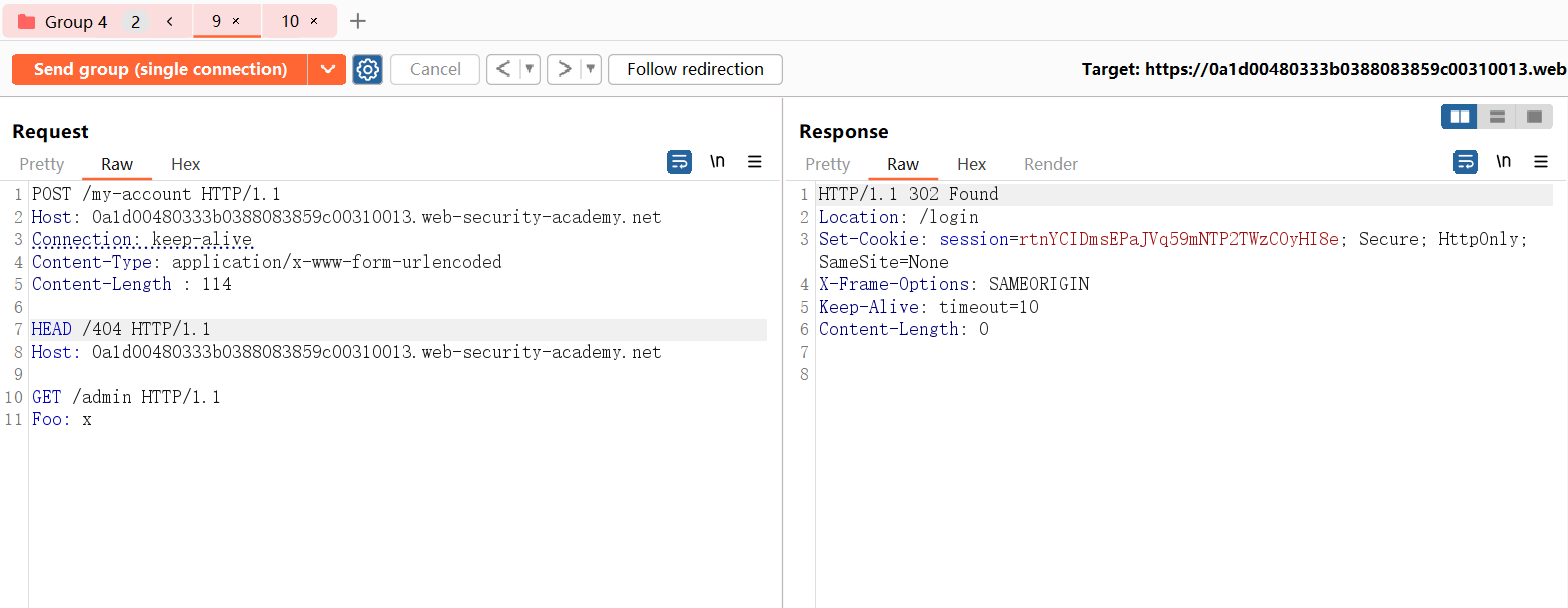Image resolution: width=1568 pixels, height=608 pixels.
Task: Open the Response Render tab
Action: [1051, 164]
